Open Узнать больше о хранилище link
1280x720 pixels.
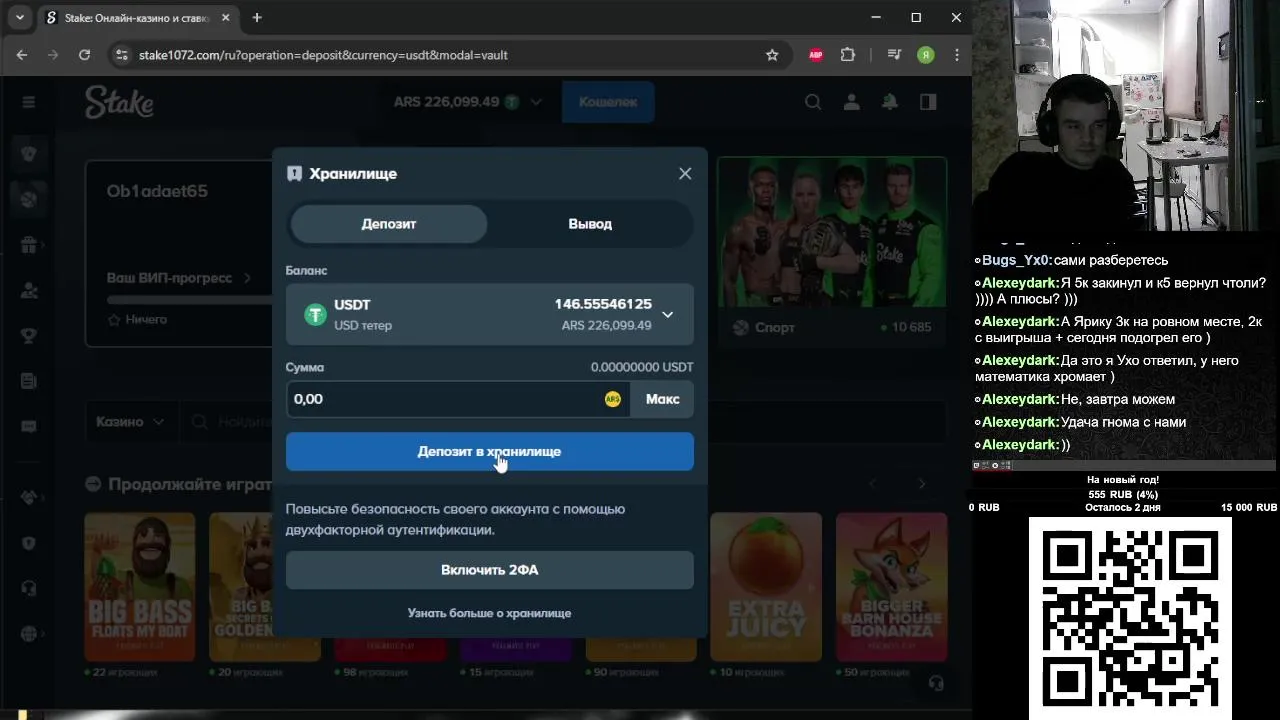(490, 613)
